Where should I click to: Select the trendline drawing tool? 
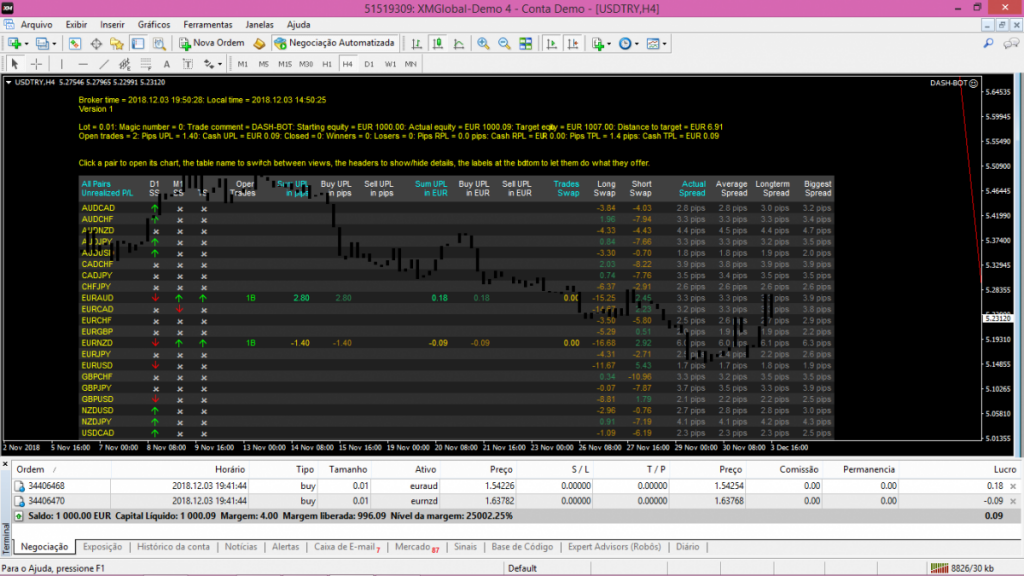[x=104, y=64]
